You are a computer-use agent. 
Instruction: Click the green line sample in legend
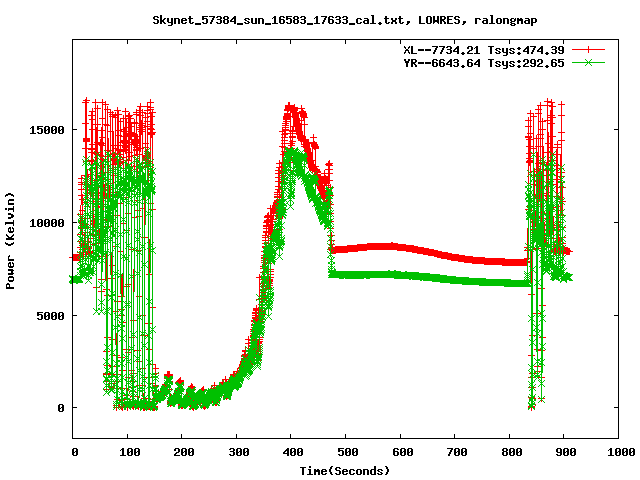tap(588, 62)
